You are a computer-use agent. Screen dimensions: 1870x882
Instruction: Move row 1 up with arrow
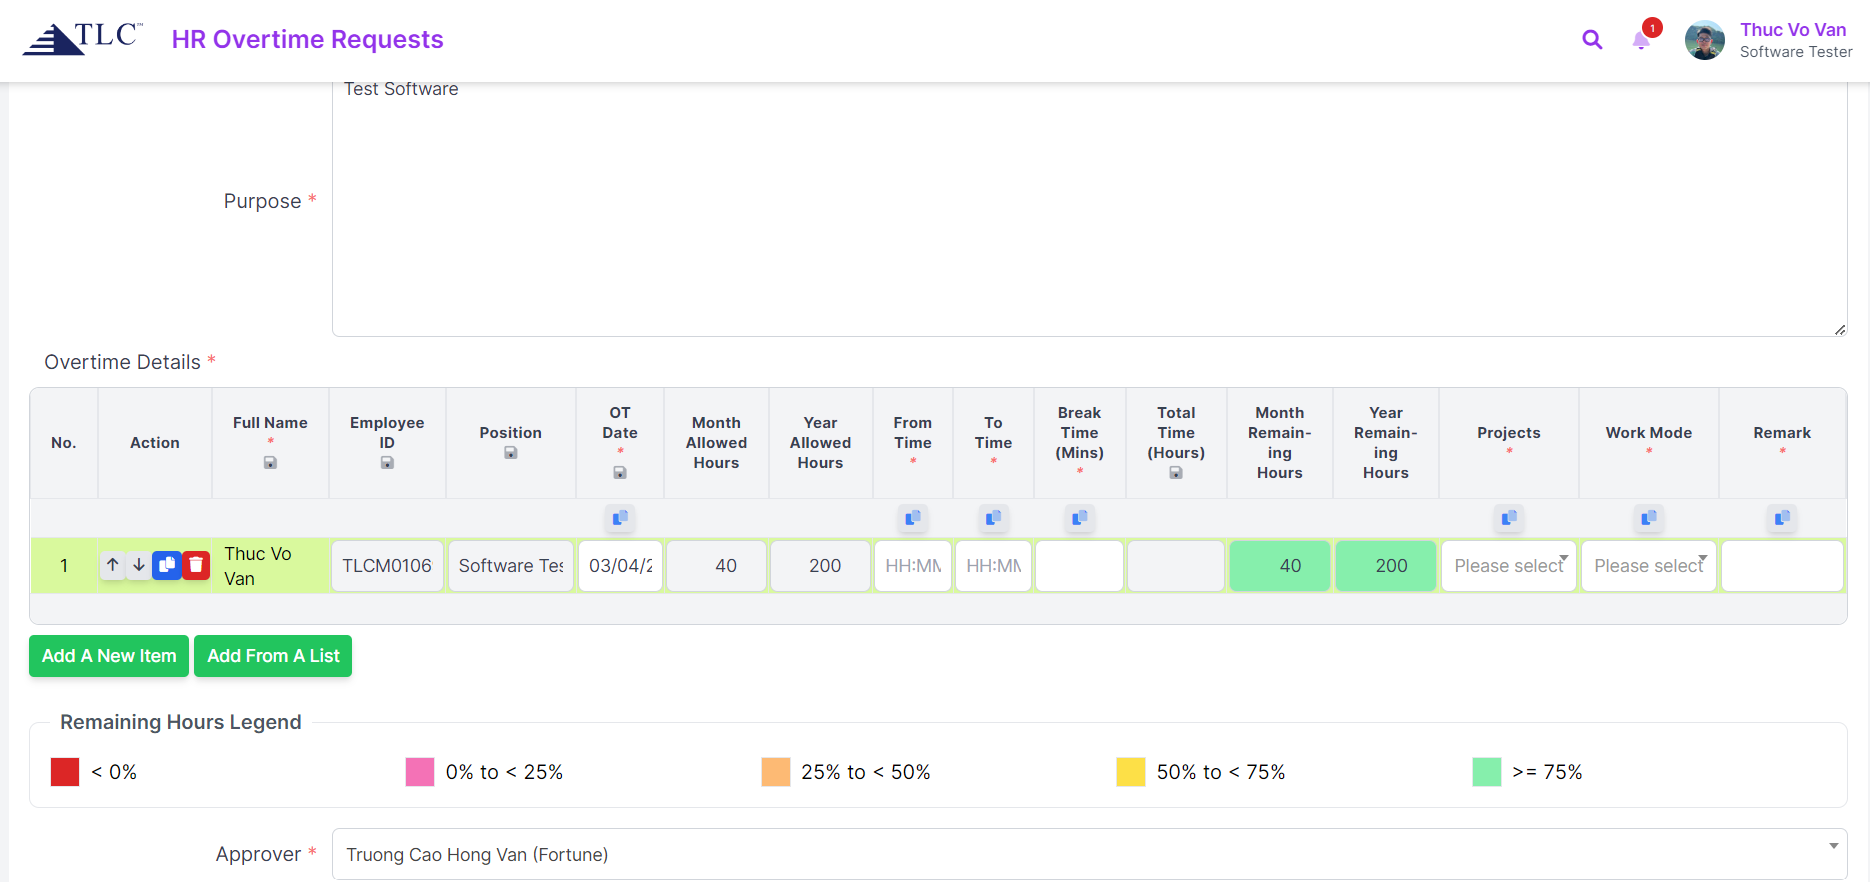tap(113, 565)
